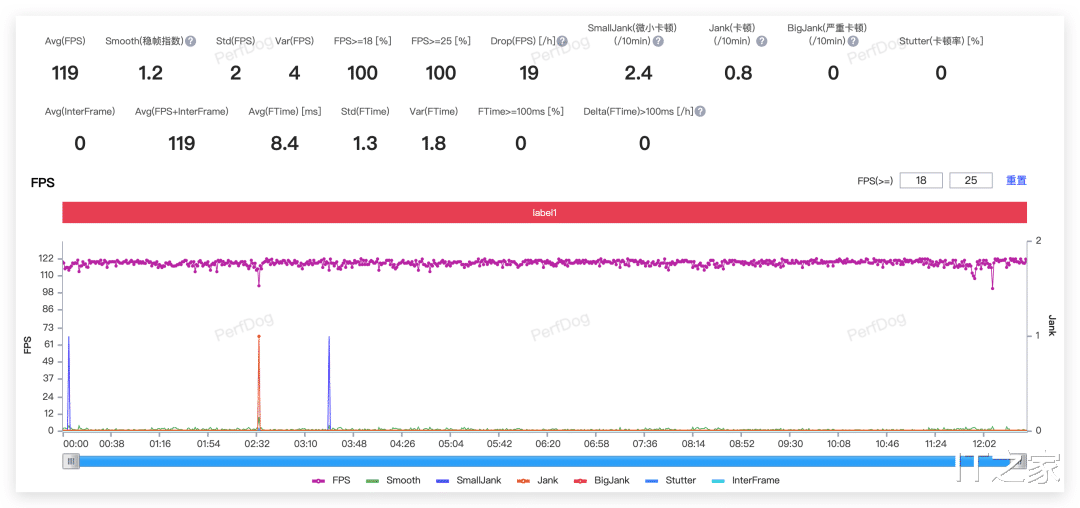Toggle the InterFrame legend entry

coord(745,480)
